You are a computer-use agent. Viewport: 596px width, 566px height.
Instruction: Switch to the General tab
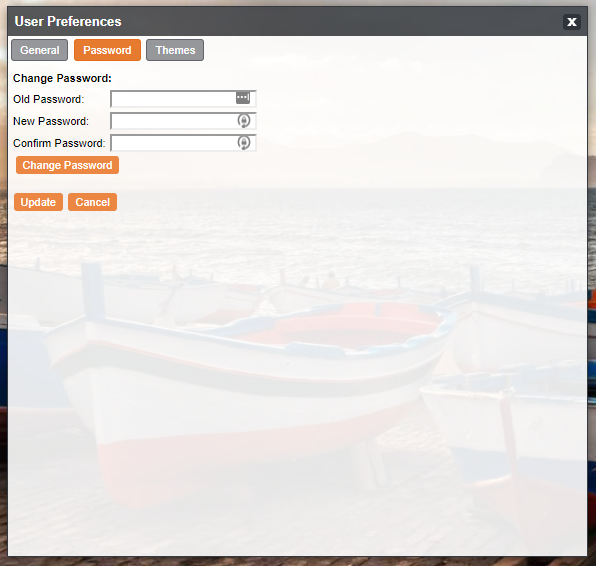tap(40, 50)
